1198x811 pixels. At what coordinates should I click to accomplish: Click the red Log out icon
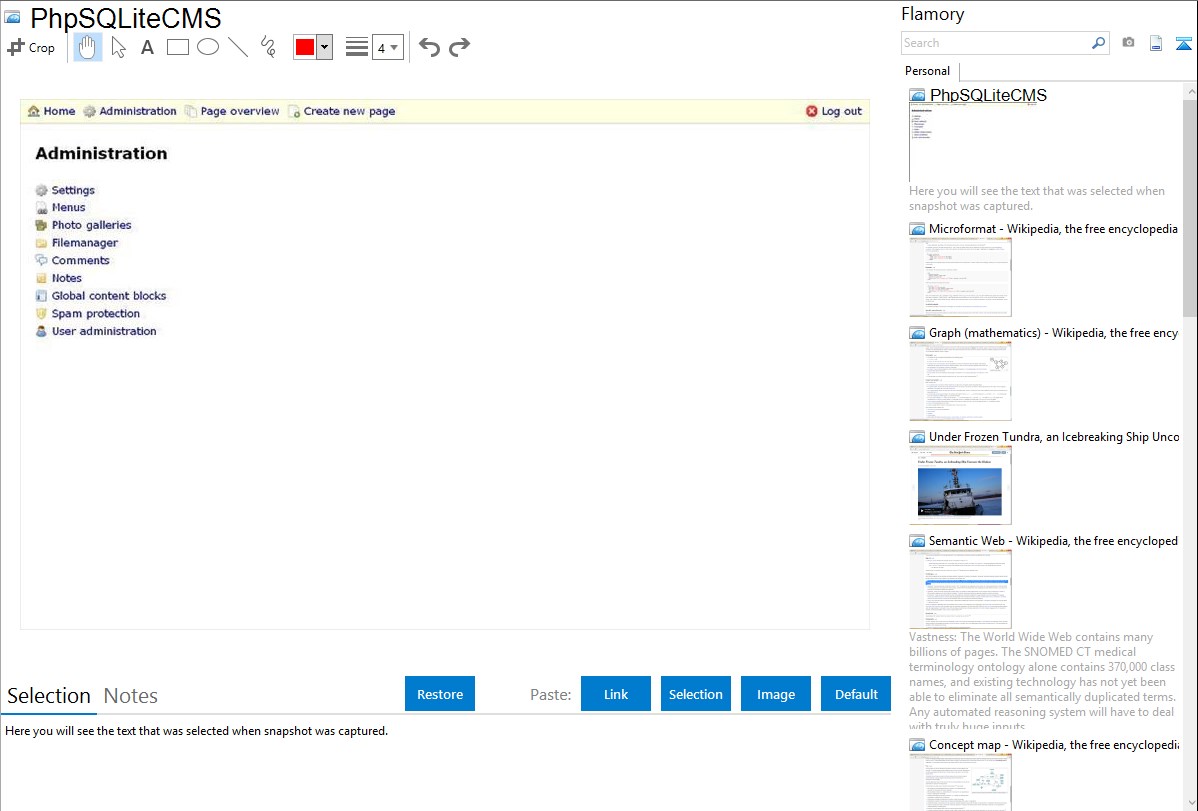click(x=811, y=111)
